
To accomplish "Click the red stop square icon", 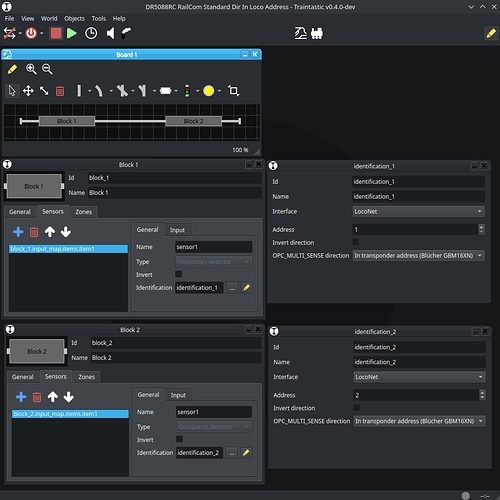I will [56, 33].
